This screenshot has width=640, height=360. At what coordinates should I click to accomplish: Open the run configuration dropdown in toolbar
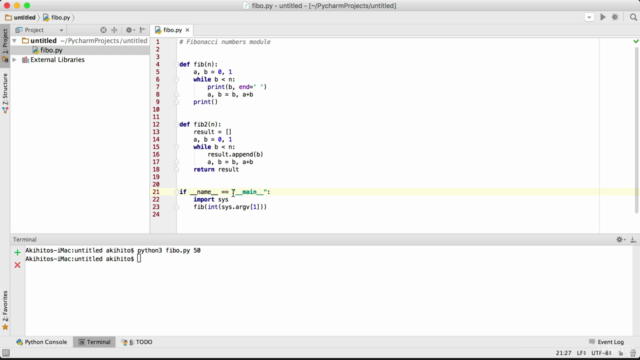point(589,17)
